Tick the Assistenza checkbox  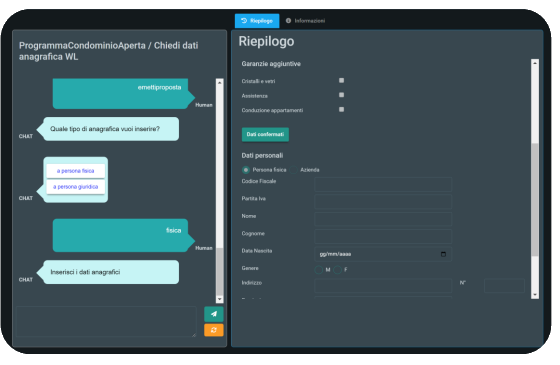point(341,95)
